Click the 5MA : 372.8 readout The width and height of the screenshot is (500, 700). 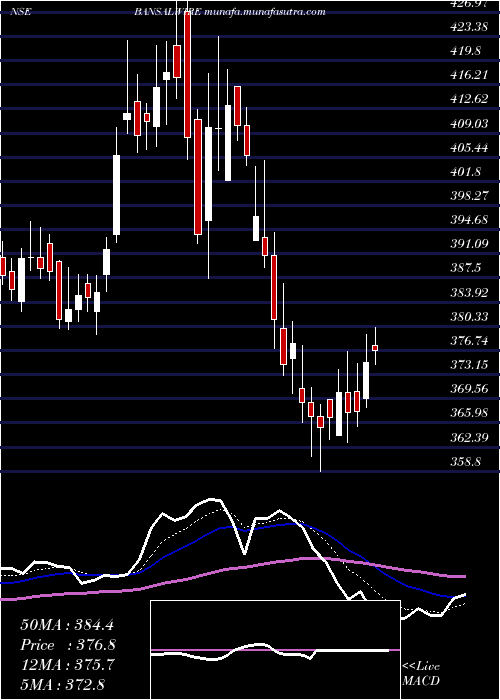pyautogui.click(x=62, y=684)
